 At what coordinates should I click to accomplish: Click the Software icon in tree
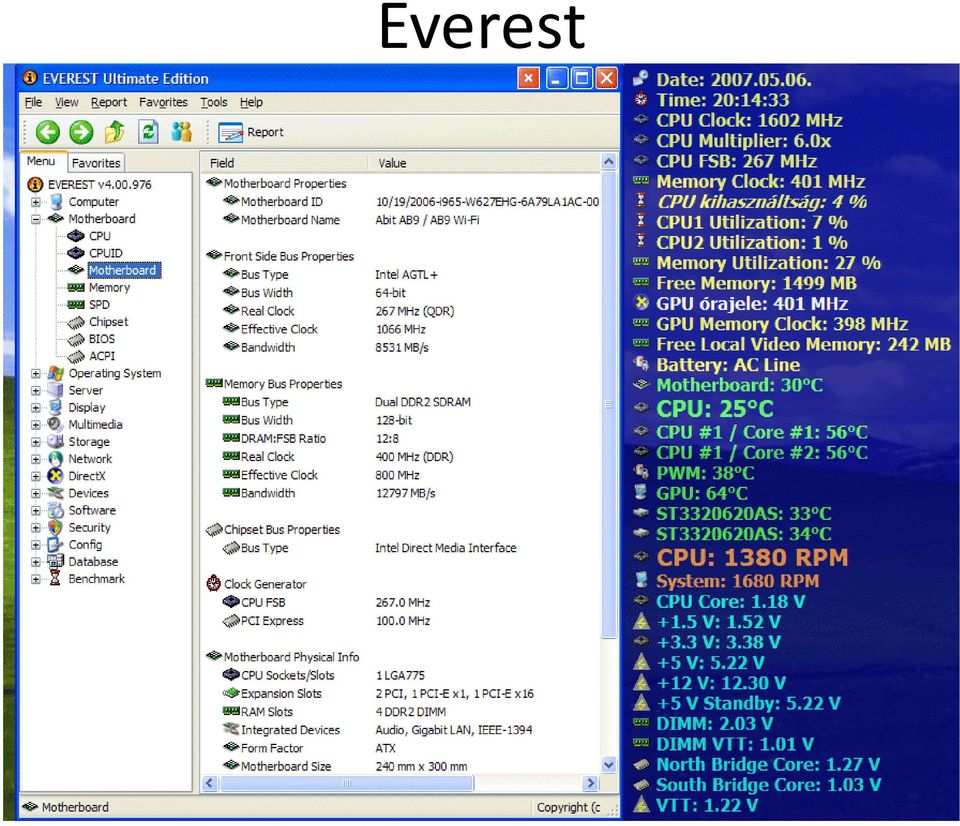56,510
